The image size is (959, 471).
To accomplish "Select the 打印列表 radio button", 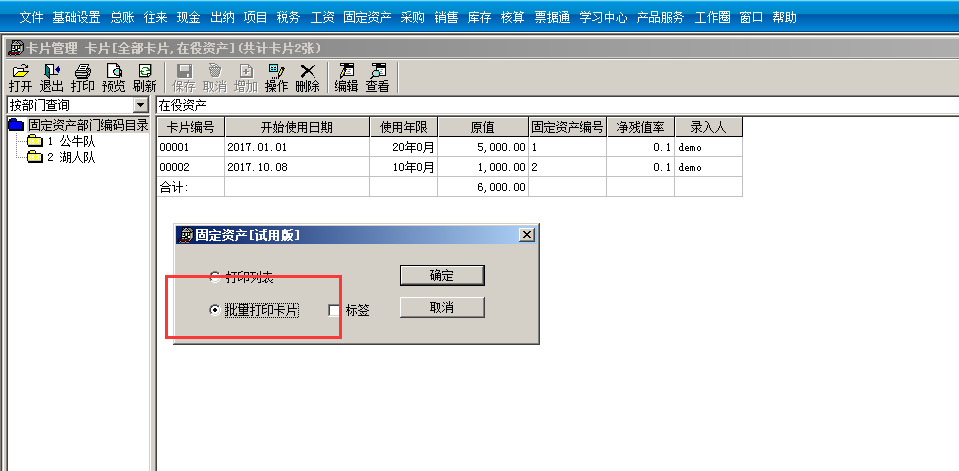I will point(214,275).
